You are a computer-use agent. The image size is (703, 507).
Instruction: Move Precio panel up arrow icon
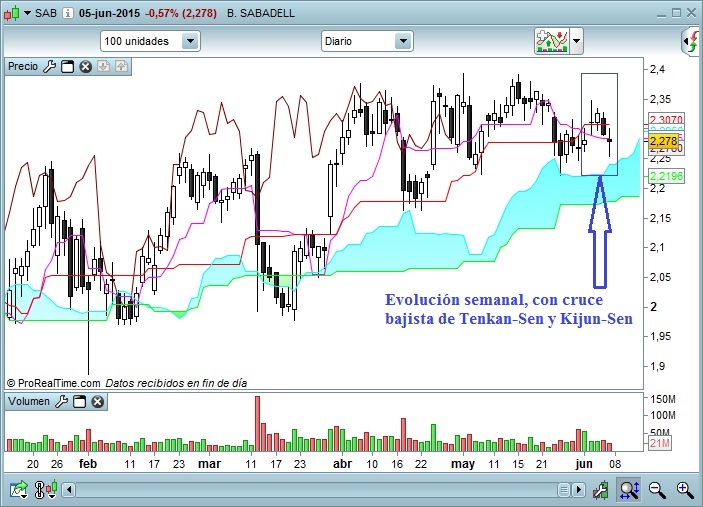coord(122,67)
